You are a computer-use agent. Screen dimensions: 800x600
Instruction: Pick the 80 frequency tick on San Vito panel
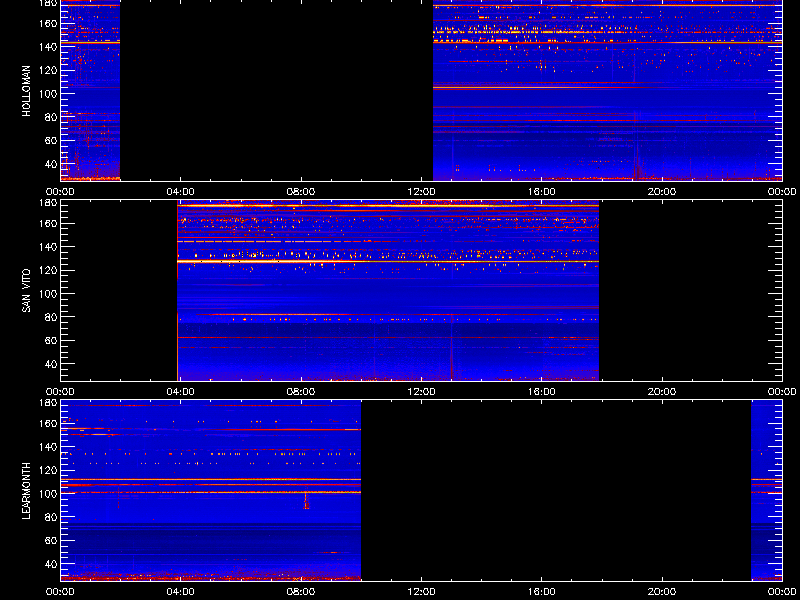tap(52, 317)
